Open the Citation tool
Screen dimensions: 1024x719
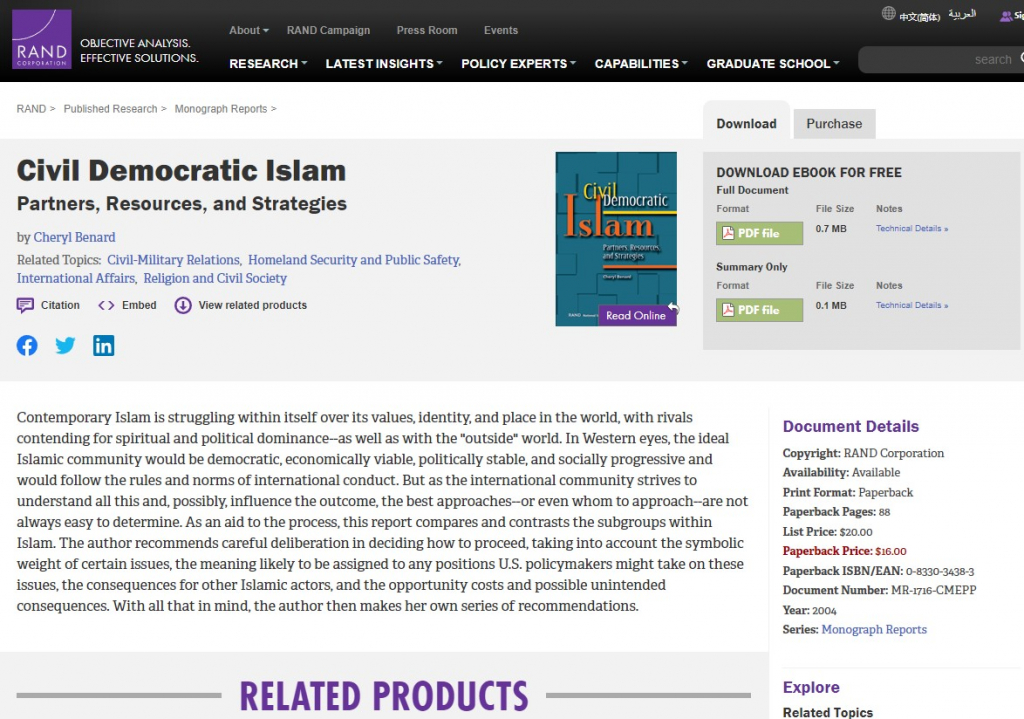click(x=48, y=305)
